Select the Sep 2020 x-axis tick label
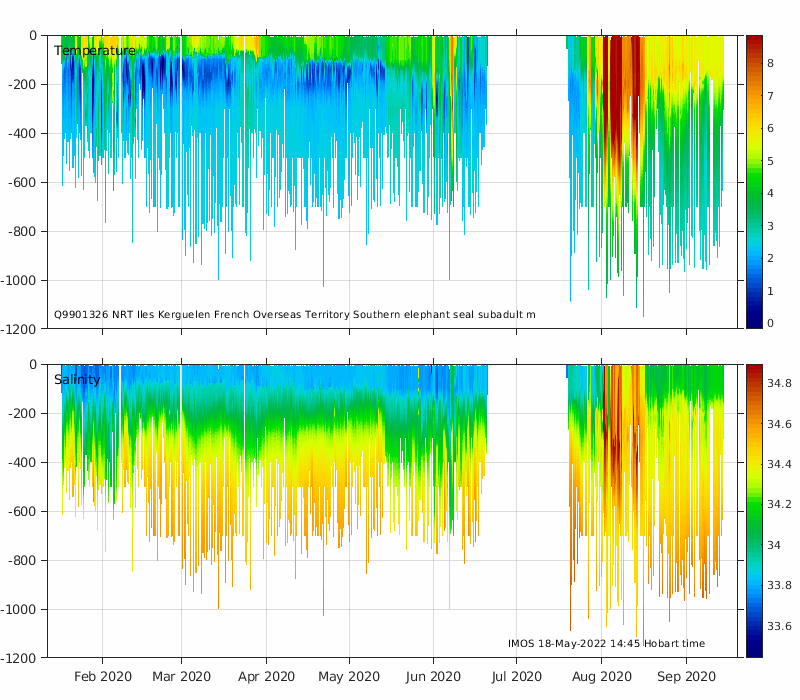This screenshot has height=700, width=800. point(686,676)
